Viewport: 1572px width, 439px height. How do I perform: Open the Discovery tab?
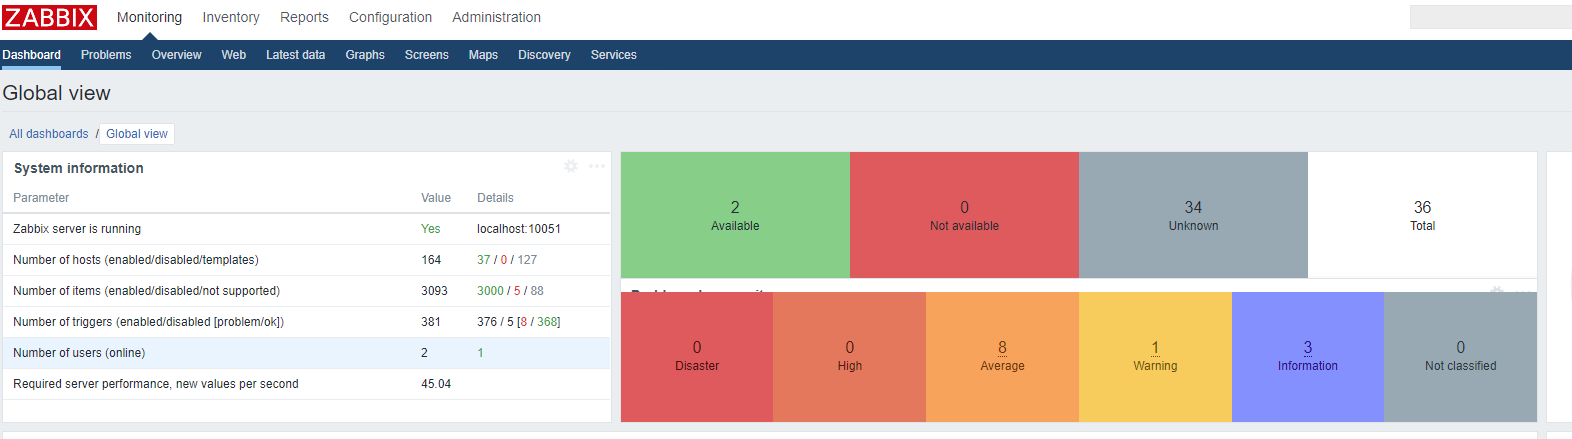pos(544,55)
